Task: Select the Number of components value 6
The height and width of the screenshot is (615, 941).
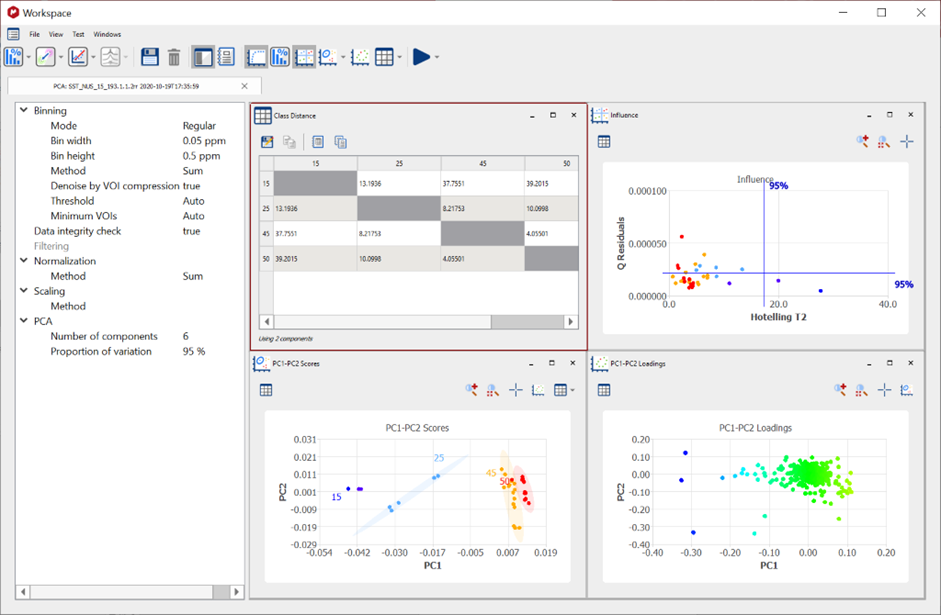Action: pyautogui.click(x=186, y=336)
